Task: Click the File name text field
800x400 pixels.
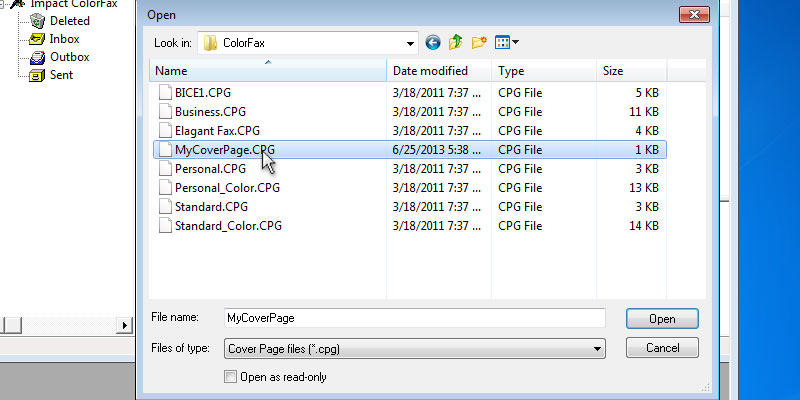Action: (x=414, y=317)
